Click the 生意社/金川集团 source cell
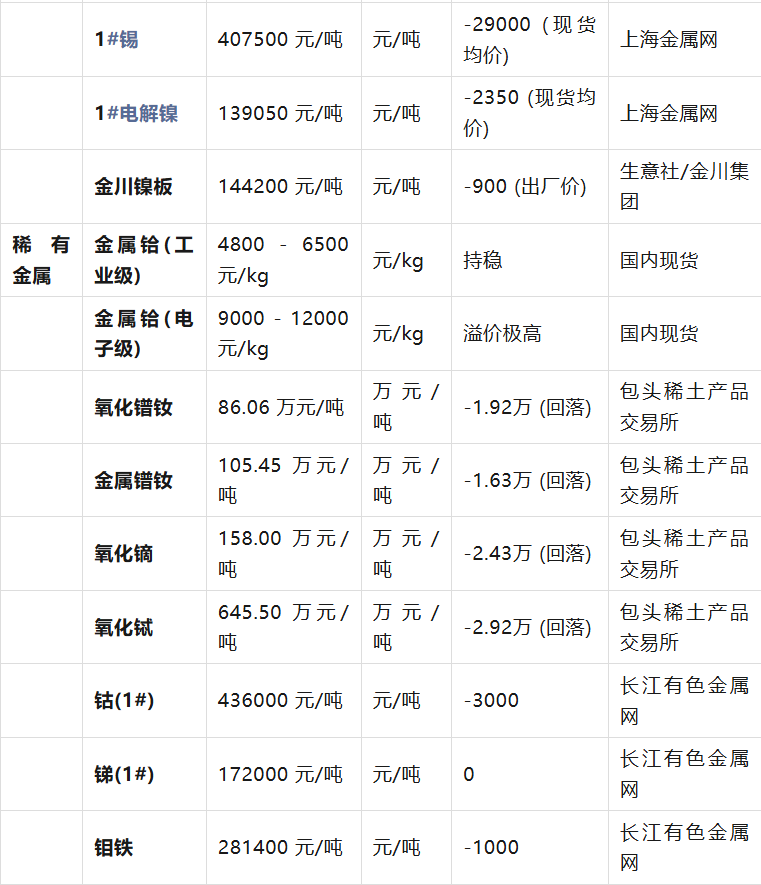Viewport: 761px width, 885px height. [684, 187]
